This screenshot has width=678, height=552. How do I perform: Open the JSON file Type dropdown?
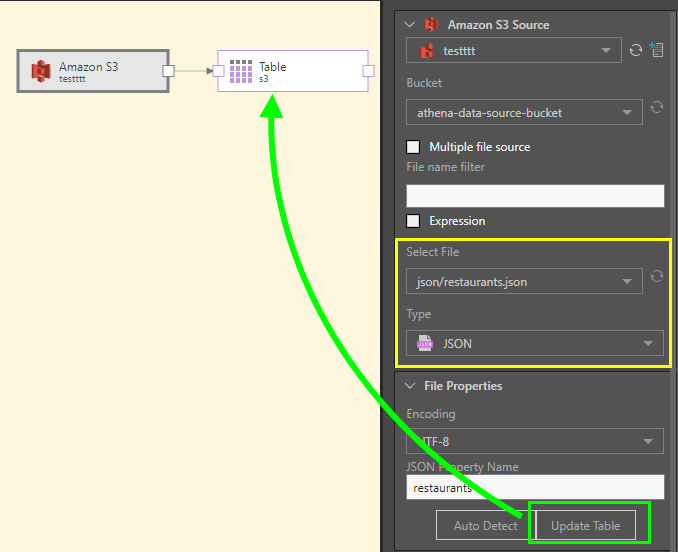[535, 344]
